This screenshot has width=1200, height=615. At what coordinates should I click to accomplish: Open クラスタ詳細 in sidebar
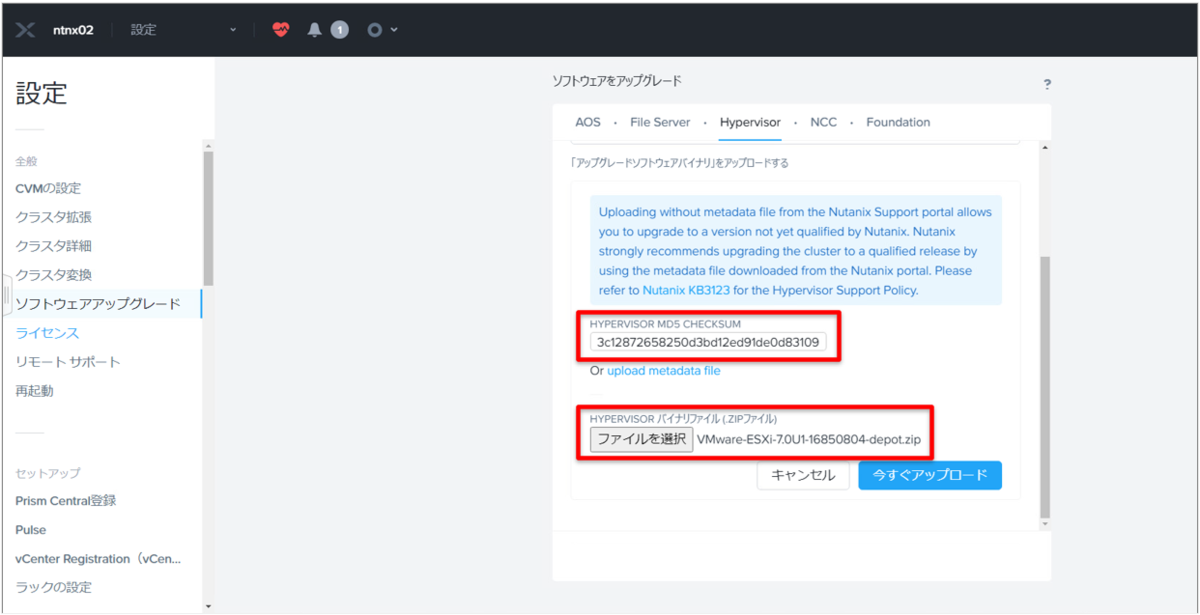coord(53,246)
